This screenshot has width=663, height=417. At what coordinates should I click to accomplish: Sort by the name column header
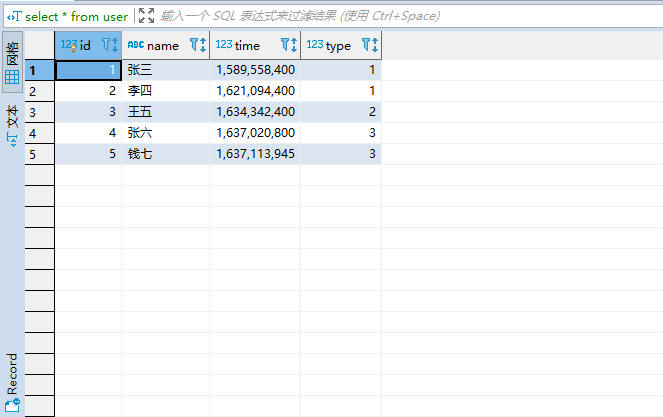[x=162, y=45]
